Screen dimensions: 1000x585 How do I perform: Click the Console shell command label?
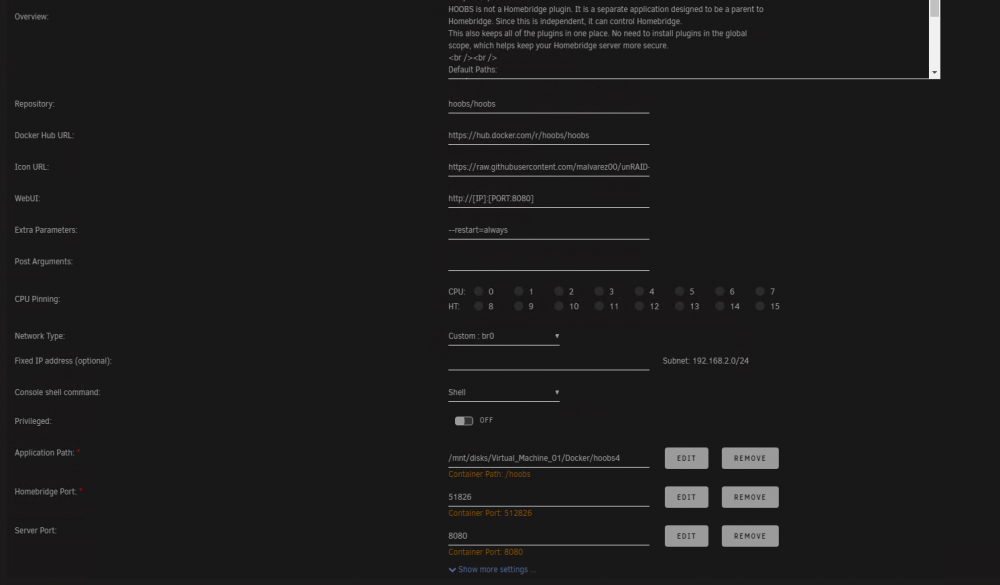pos(57,392)
